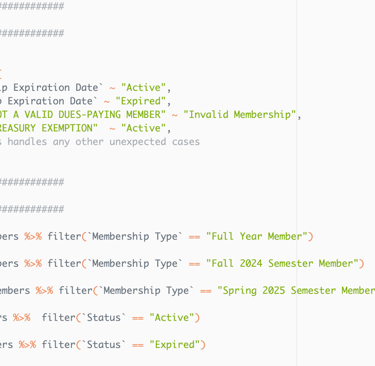
Task: Click the pipe operator before filter Status Active
Action: pyautogui.click(x=22, y=317)
